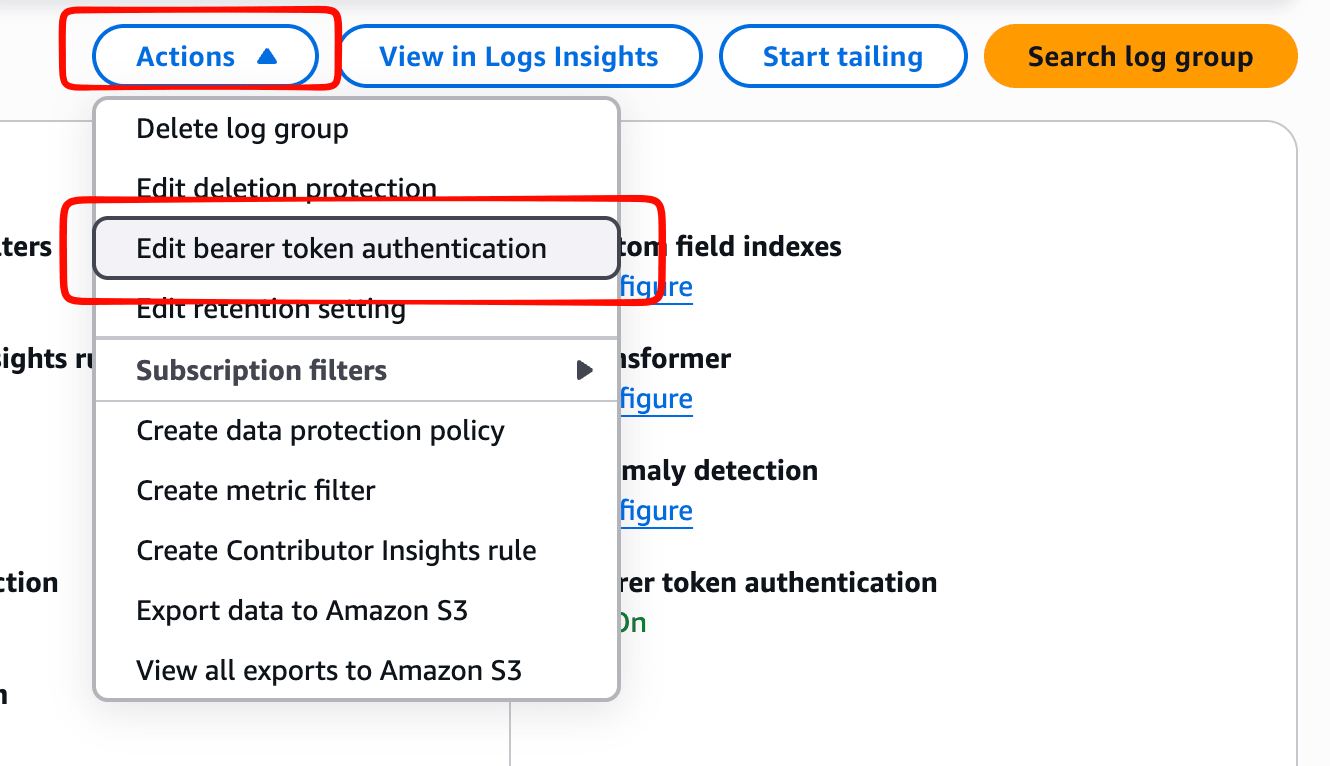This screenshot has height=766, width=1330.
Task: Open View all exports to Amazon S3
Action: tap(329, 671)
